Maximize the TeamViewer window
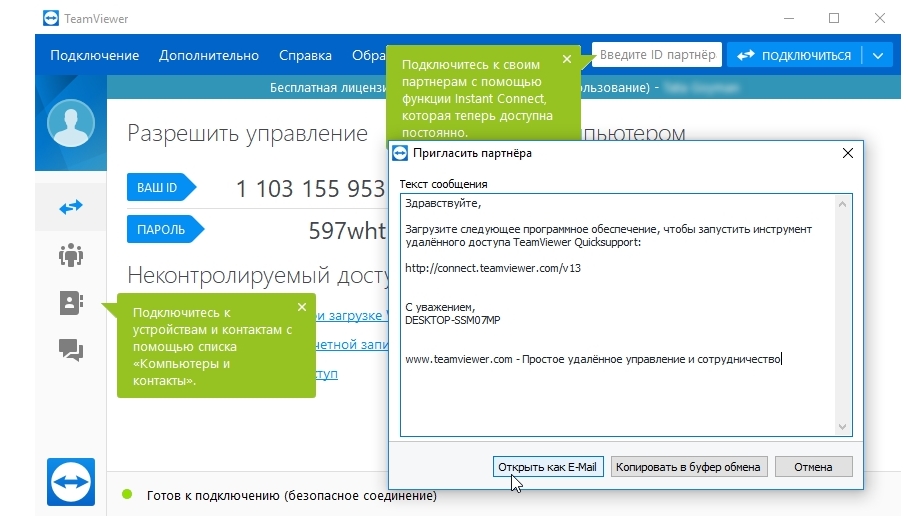 coord(834,18)
